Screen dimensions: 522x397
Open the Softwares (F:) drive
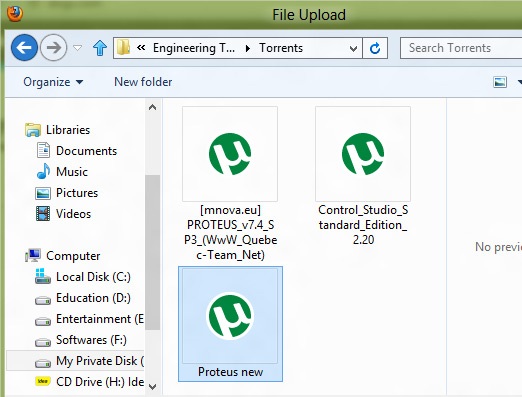(x=91, y=340)
